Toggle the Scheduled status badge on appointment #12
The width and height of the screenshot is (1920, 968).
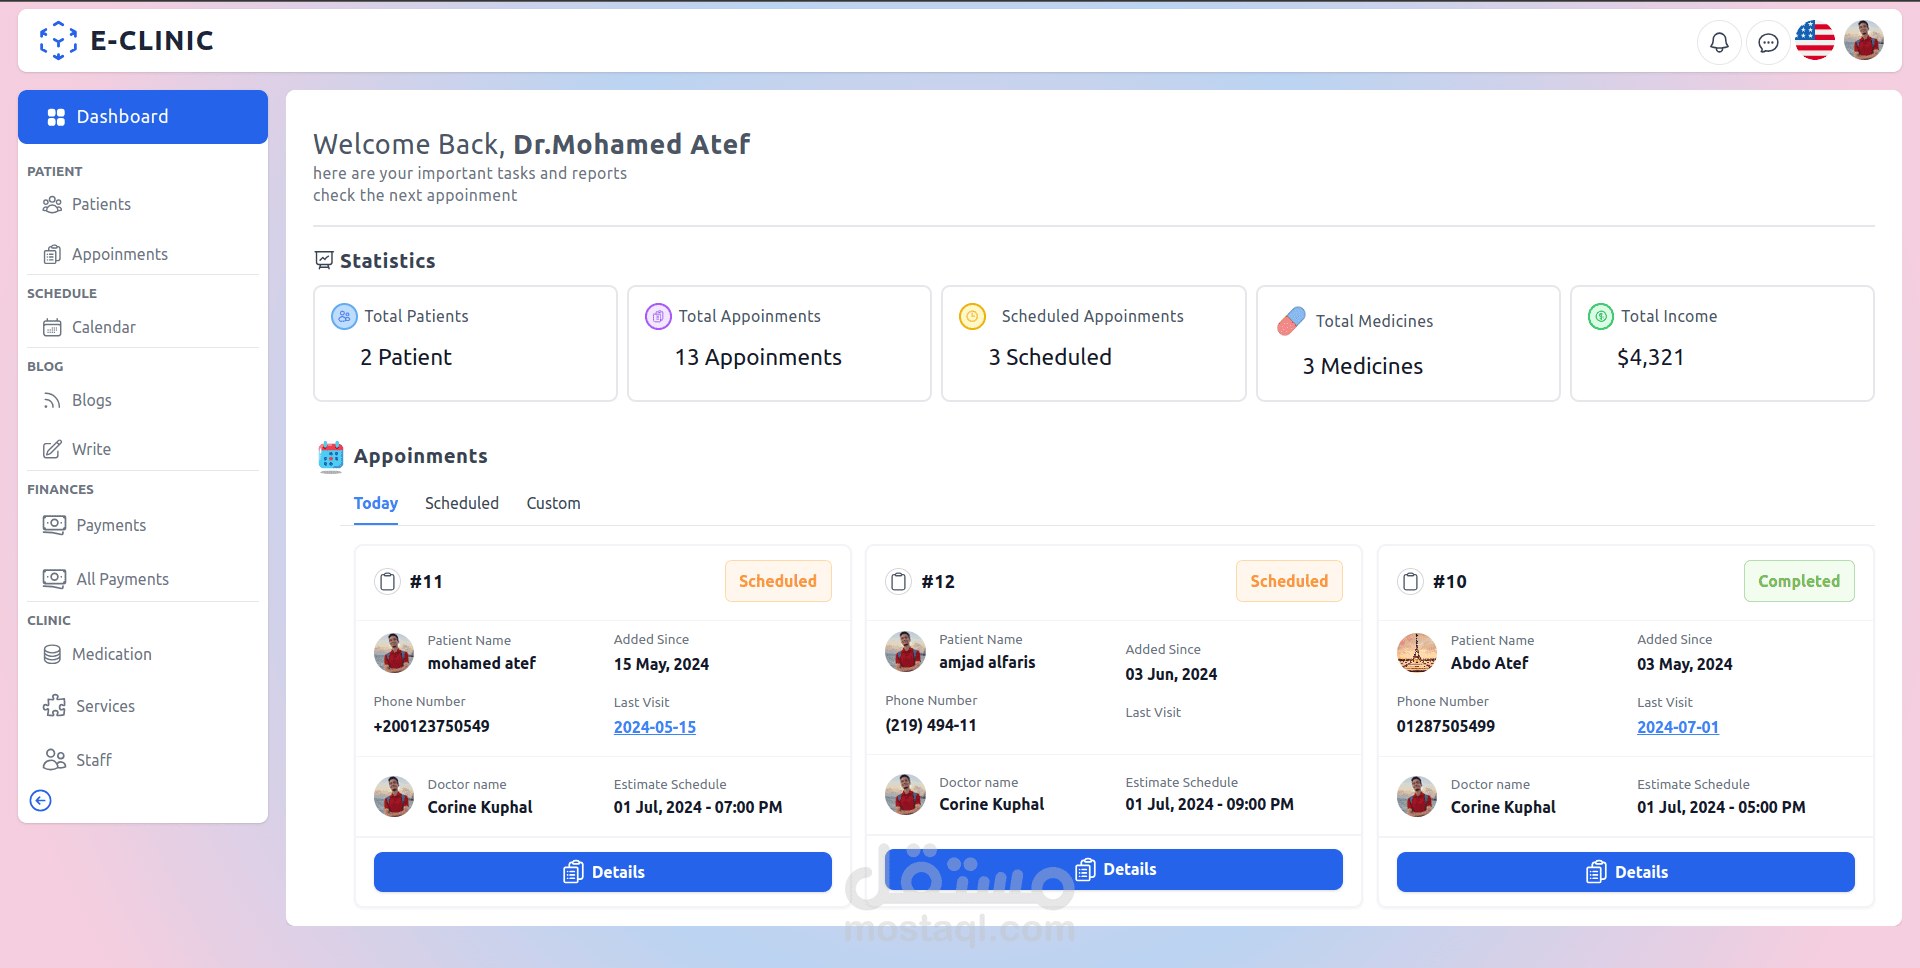tap(1289, 581)
